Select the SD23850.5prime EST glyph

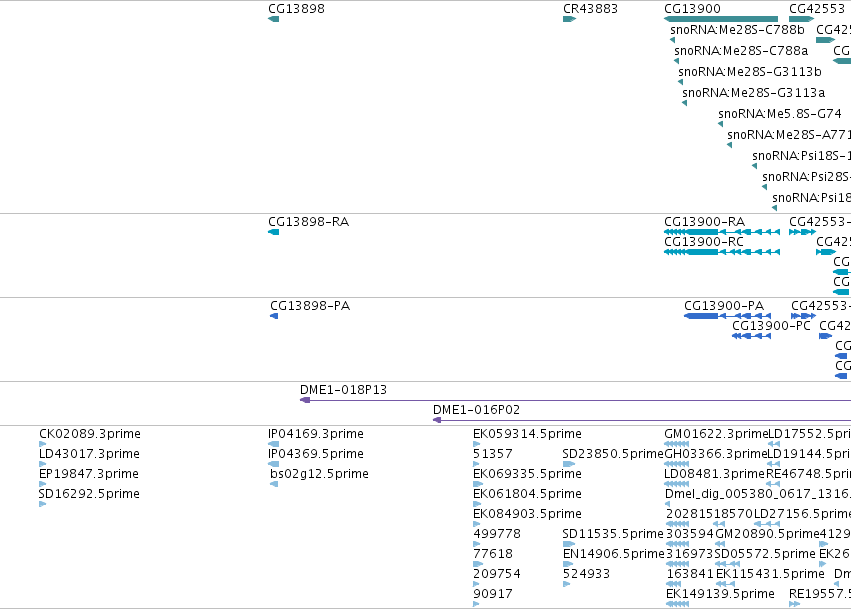click(569, 464)
